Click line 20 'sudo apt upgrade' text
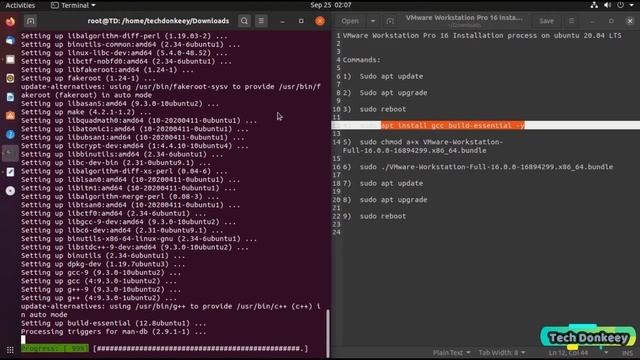Viewport: 640px width, 360px height. tap(393, 200)
